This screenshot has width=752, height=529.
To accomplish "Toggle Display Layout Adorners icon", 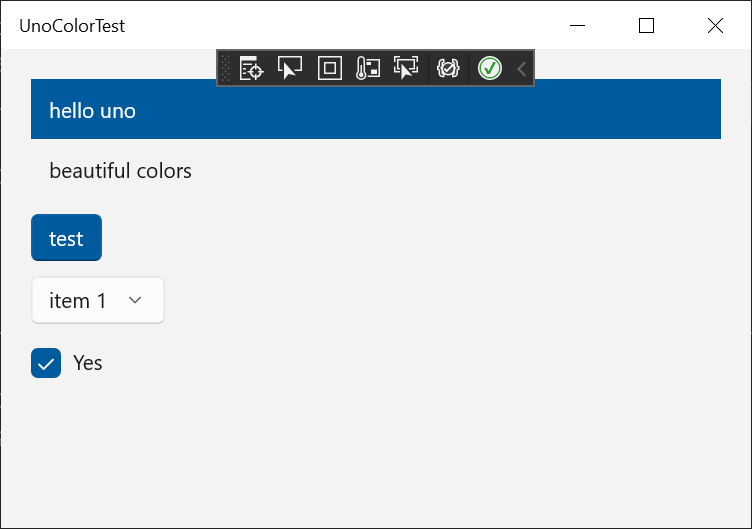I will point(330,68).
